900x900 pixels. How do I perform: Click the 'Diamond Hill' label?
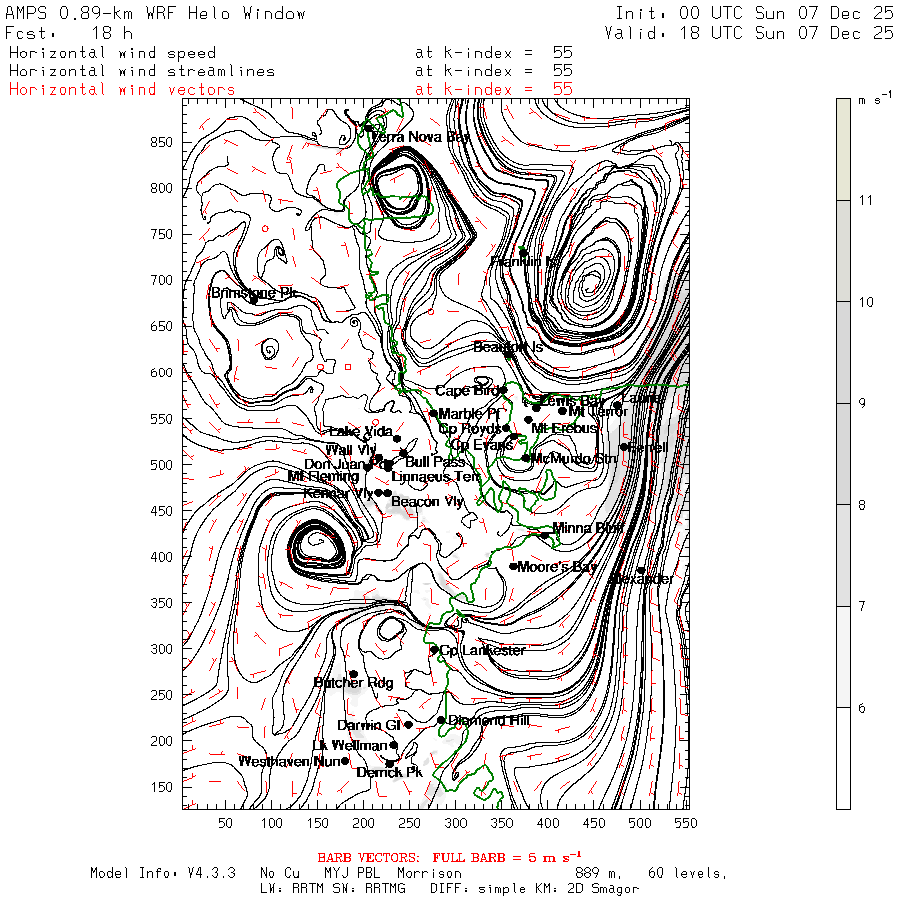488,720
